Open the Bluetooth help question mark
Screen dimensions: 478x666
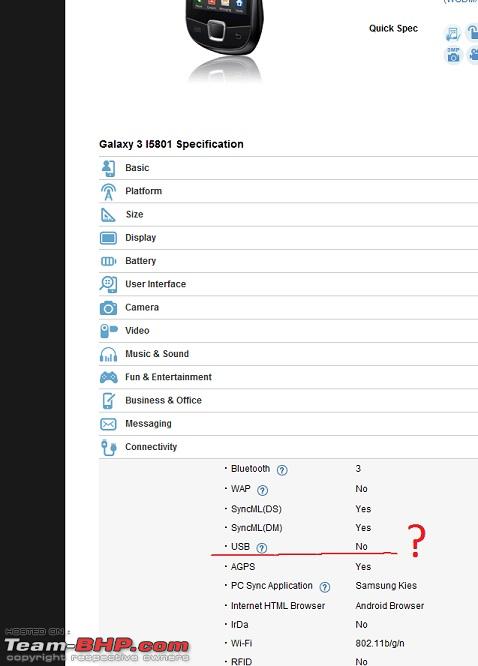[282, 470]
